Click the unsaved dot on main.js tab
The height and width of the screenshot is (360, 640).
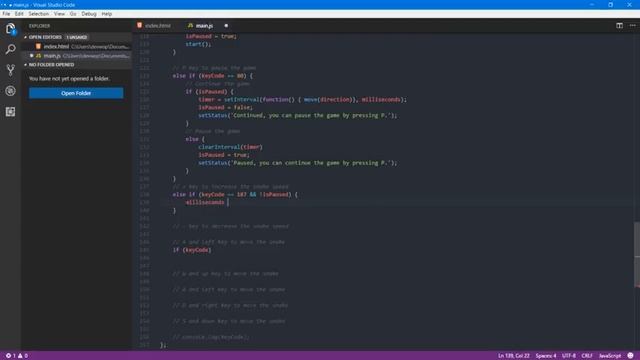226,26
